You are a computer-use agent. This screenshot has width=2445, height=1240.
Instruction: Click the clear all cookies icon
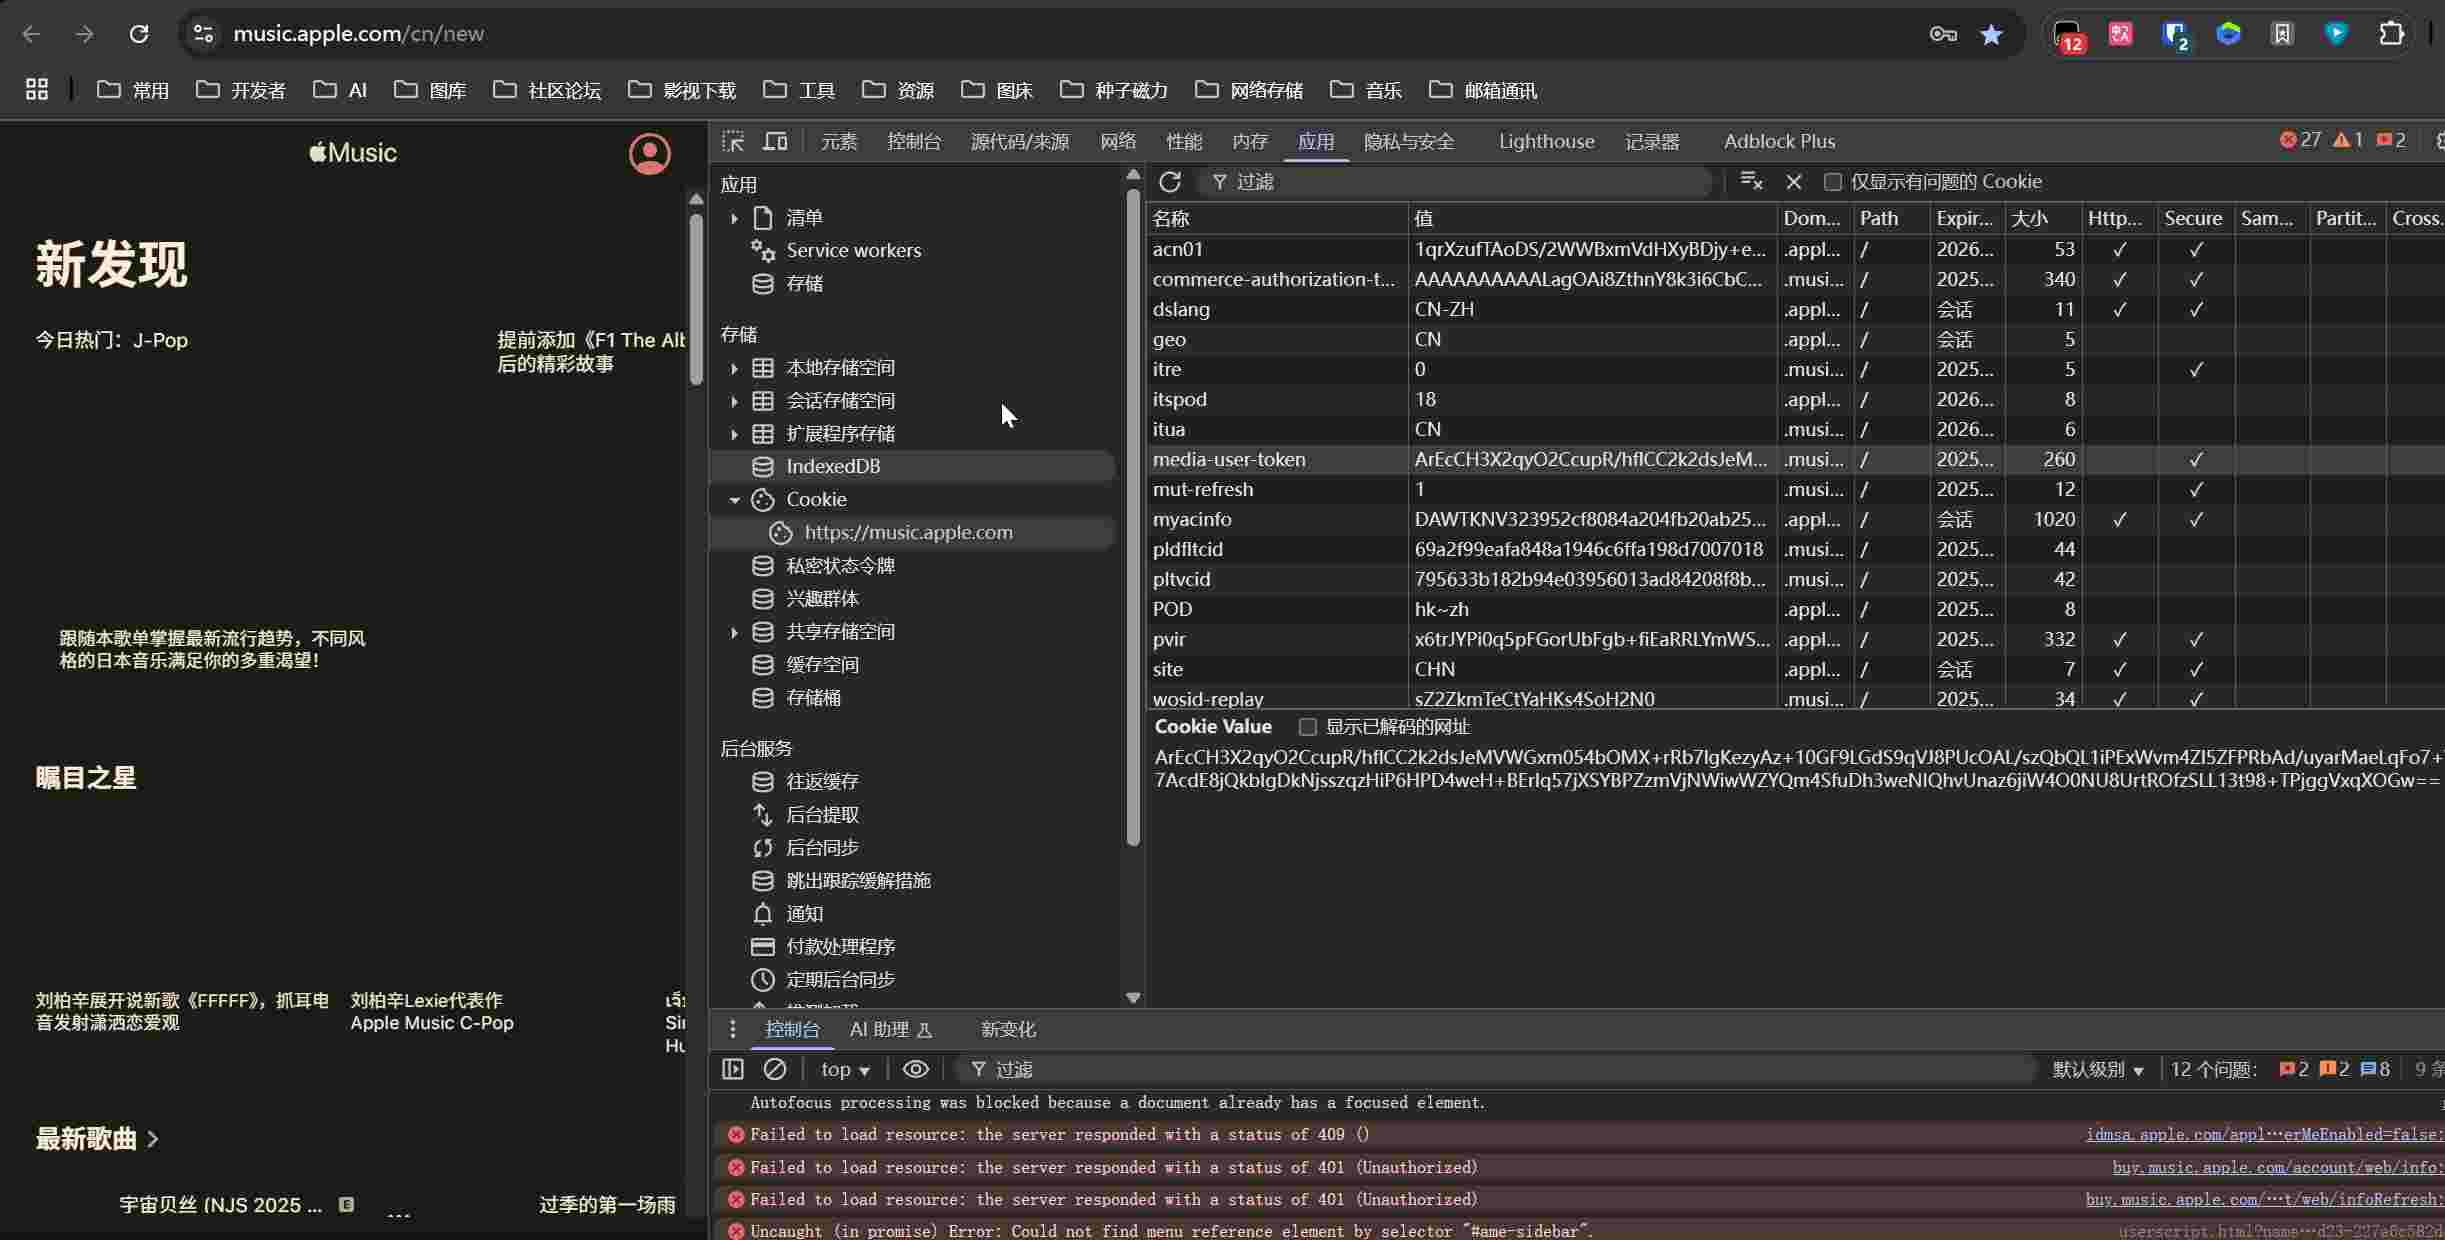[x=1750, y=181]
